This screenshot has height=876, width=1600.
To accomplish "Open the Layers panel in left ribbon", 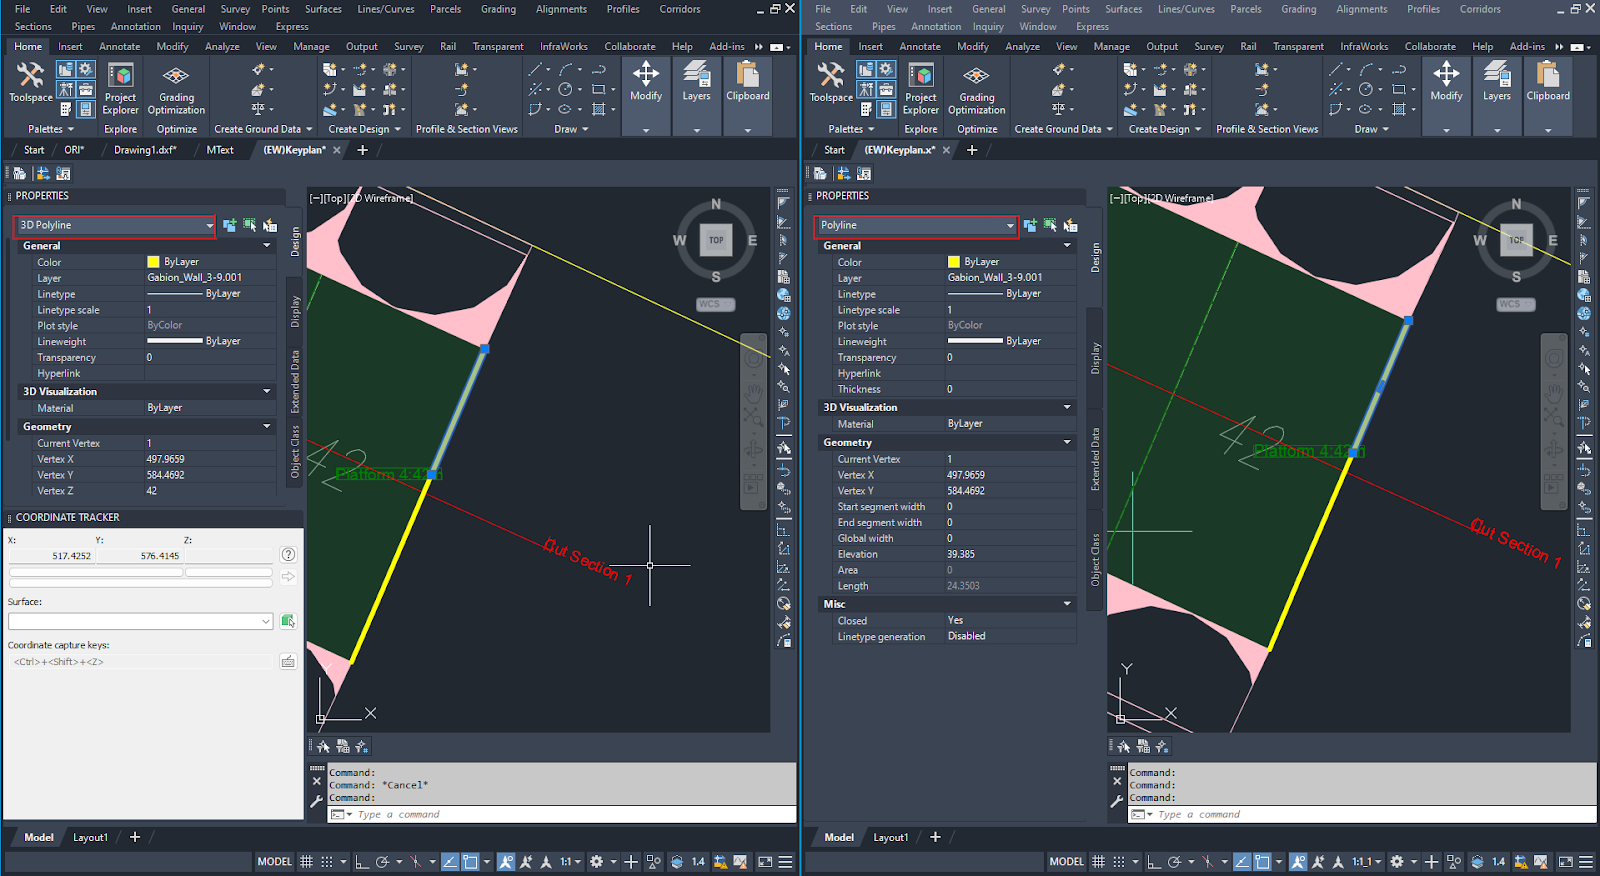I will (696, 82).
